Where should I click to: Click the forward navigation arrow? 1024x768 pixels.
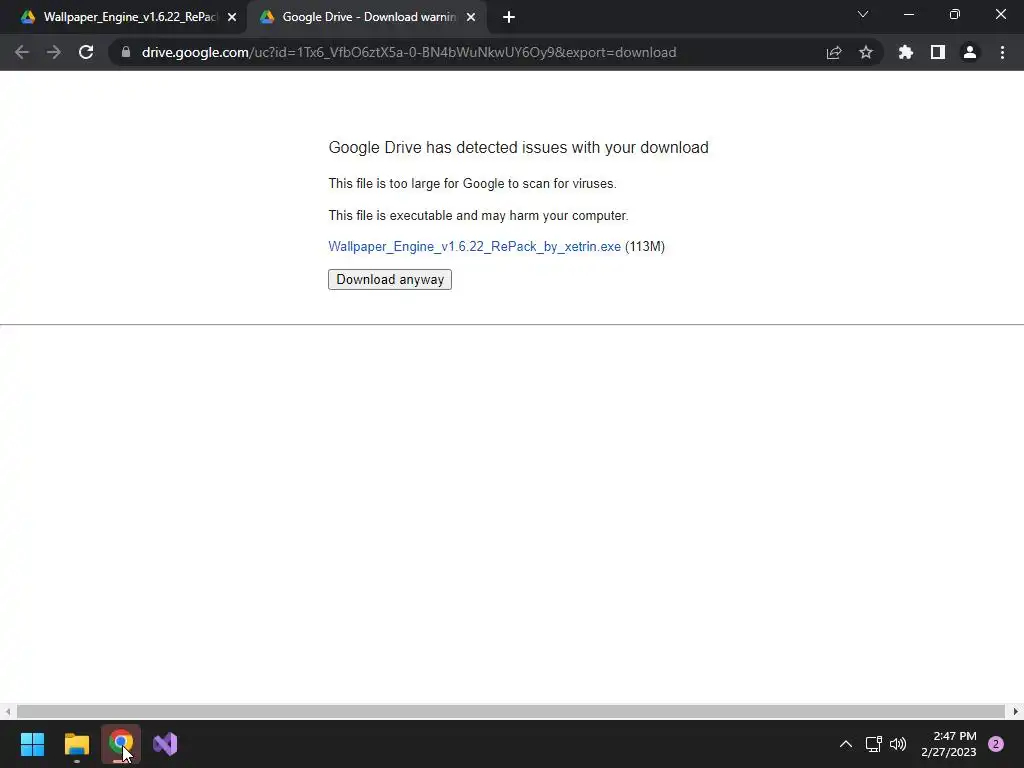(x=54, y=52)
